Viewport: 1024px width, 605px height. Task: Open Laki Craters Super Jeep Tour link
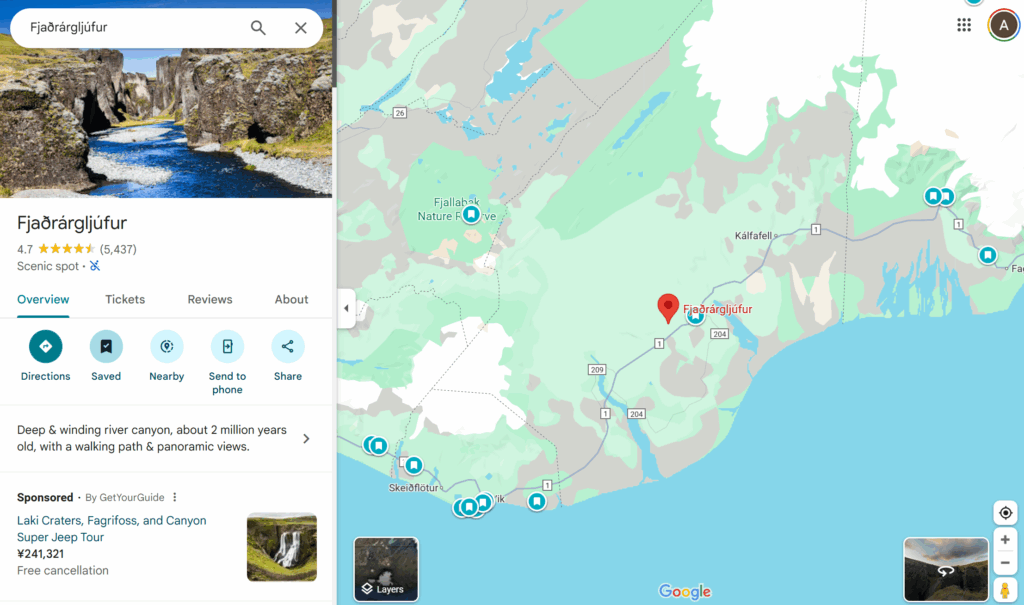click(x=112, y=529)
